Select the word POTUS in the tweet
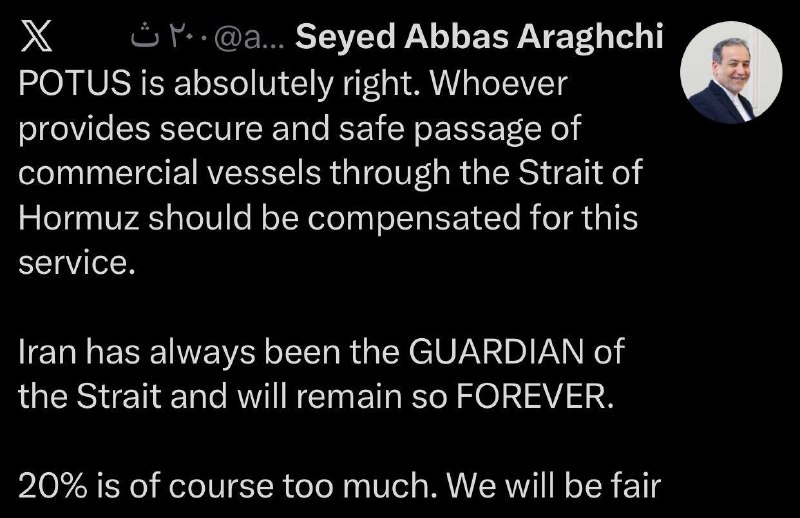 pyautogui.click(x=76, y=83)
